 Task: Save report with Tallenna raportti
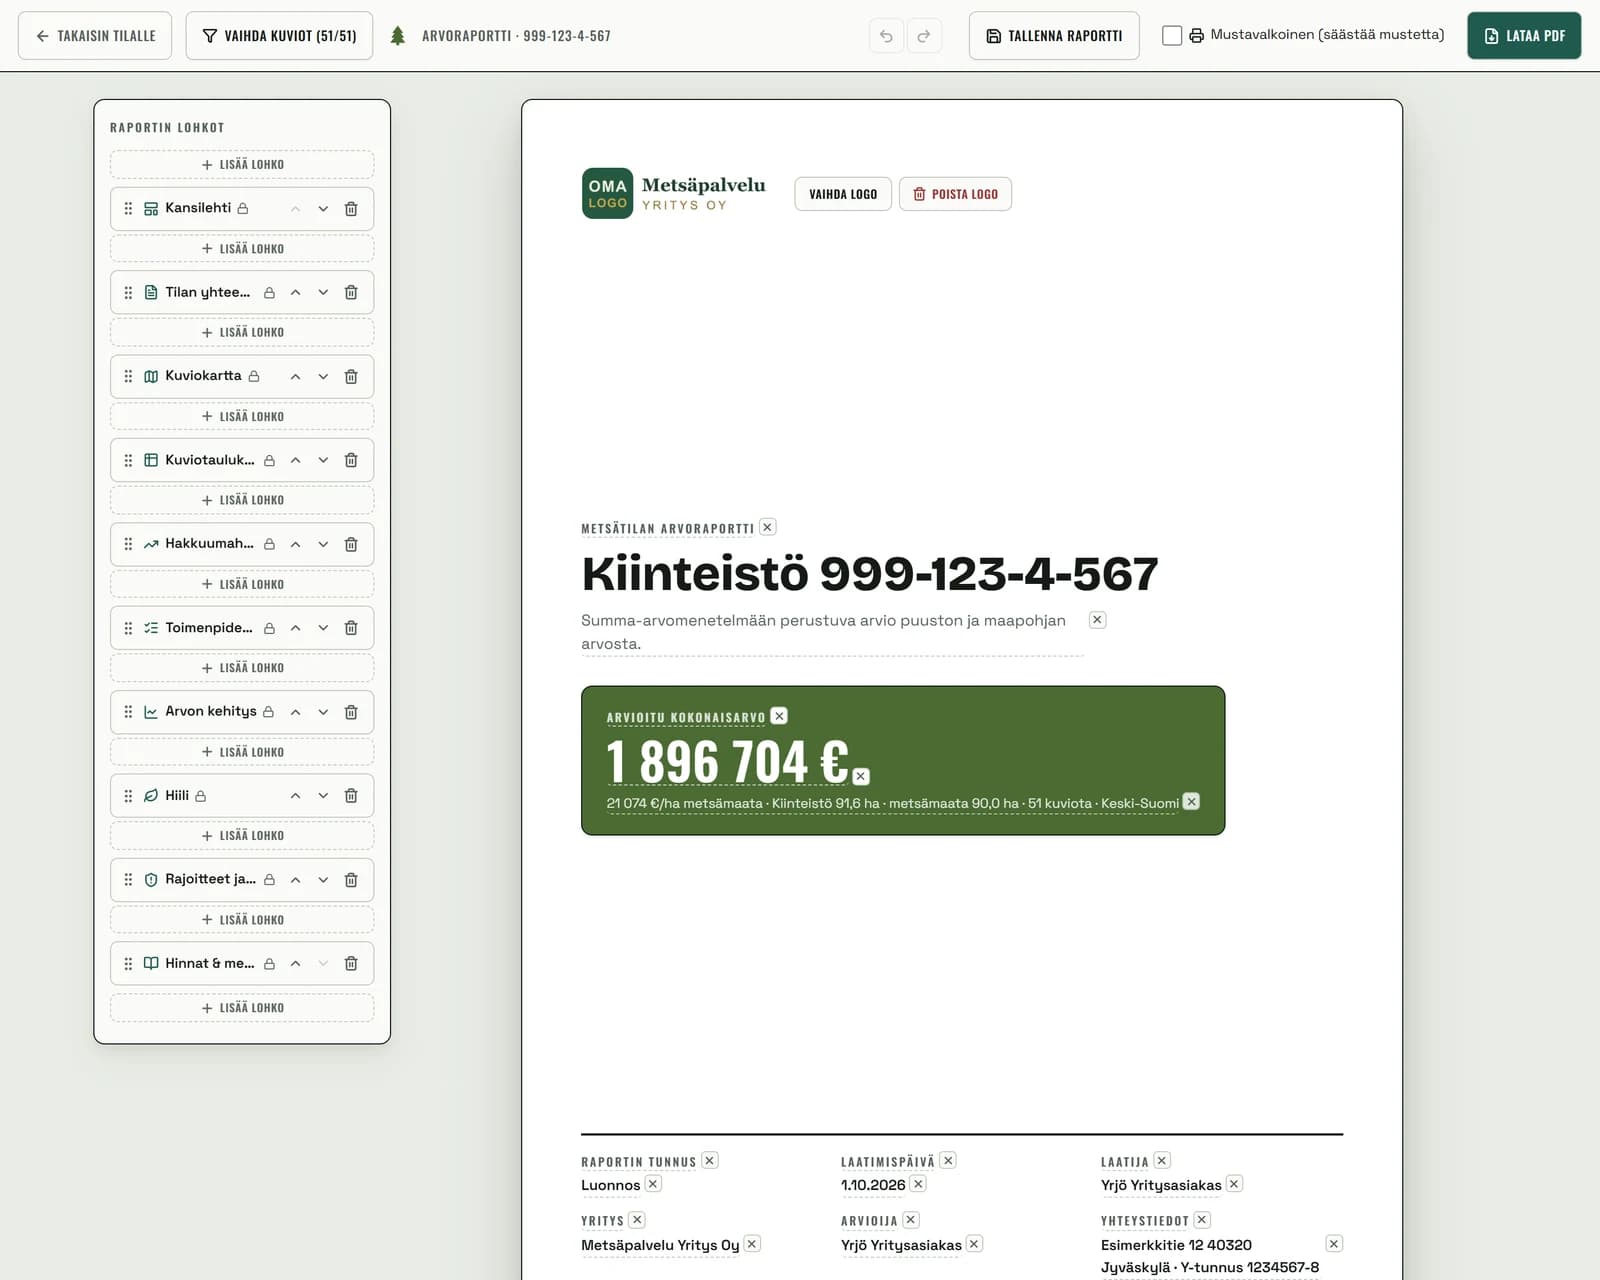point(1054,36)
